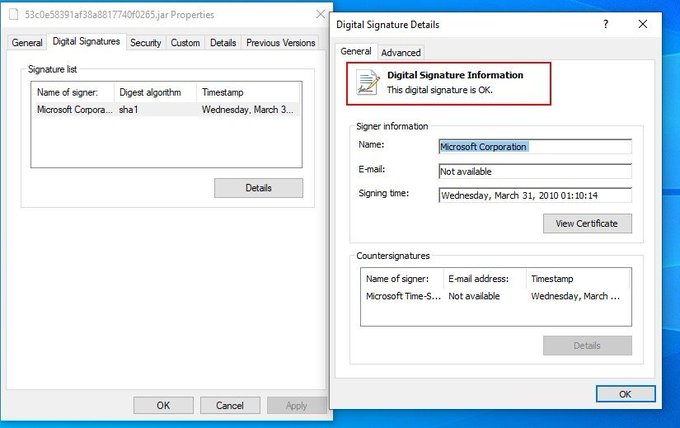
Task: Click the file icon in Properties title bar
Action: [x=14, y=14]
